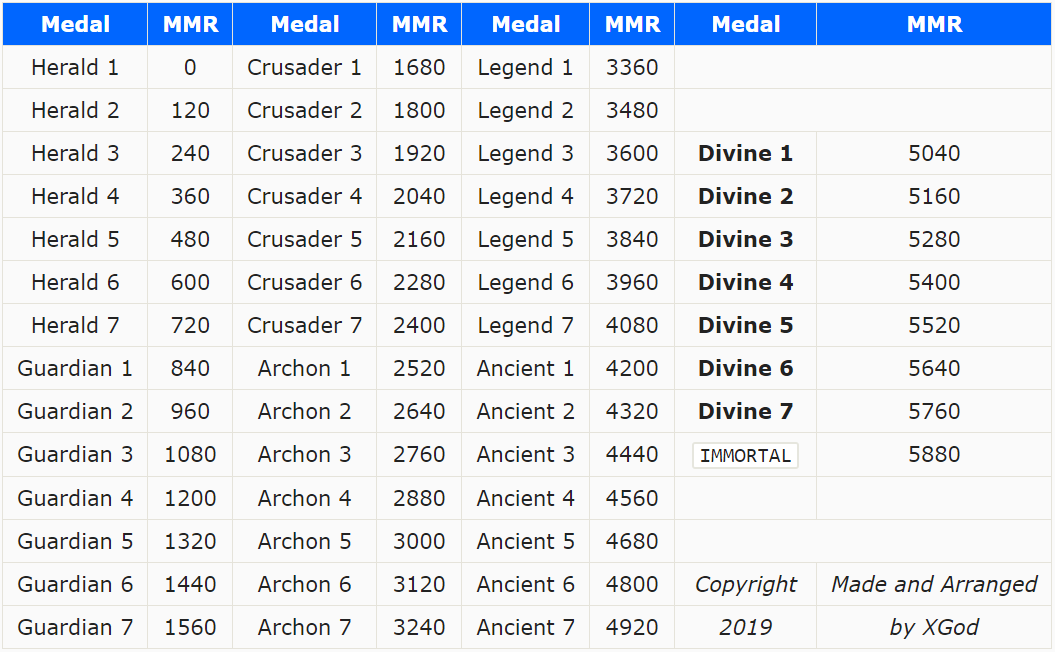Select the 2520 MMR value
The height and width of the screenshot is (652, 1055).
coord(419,369)
